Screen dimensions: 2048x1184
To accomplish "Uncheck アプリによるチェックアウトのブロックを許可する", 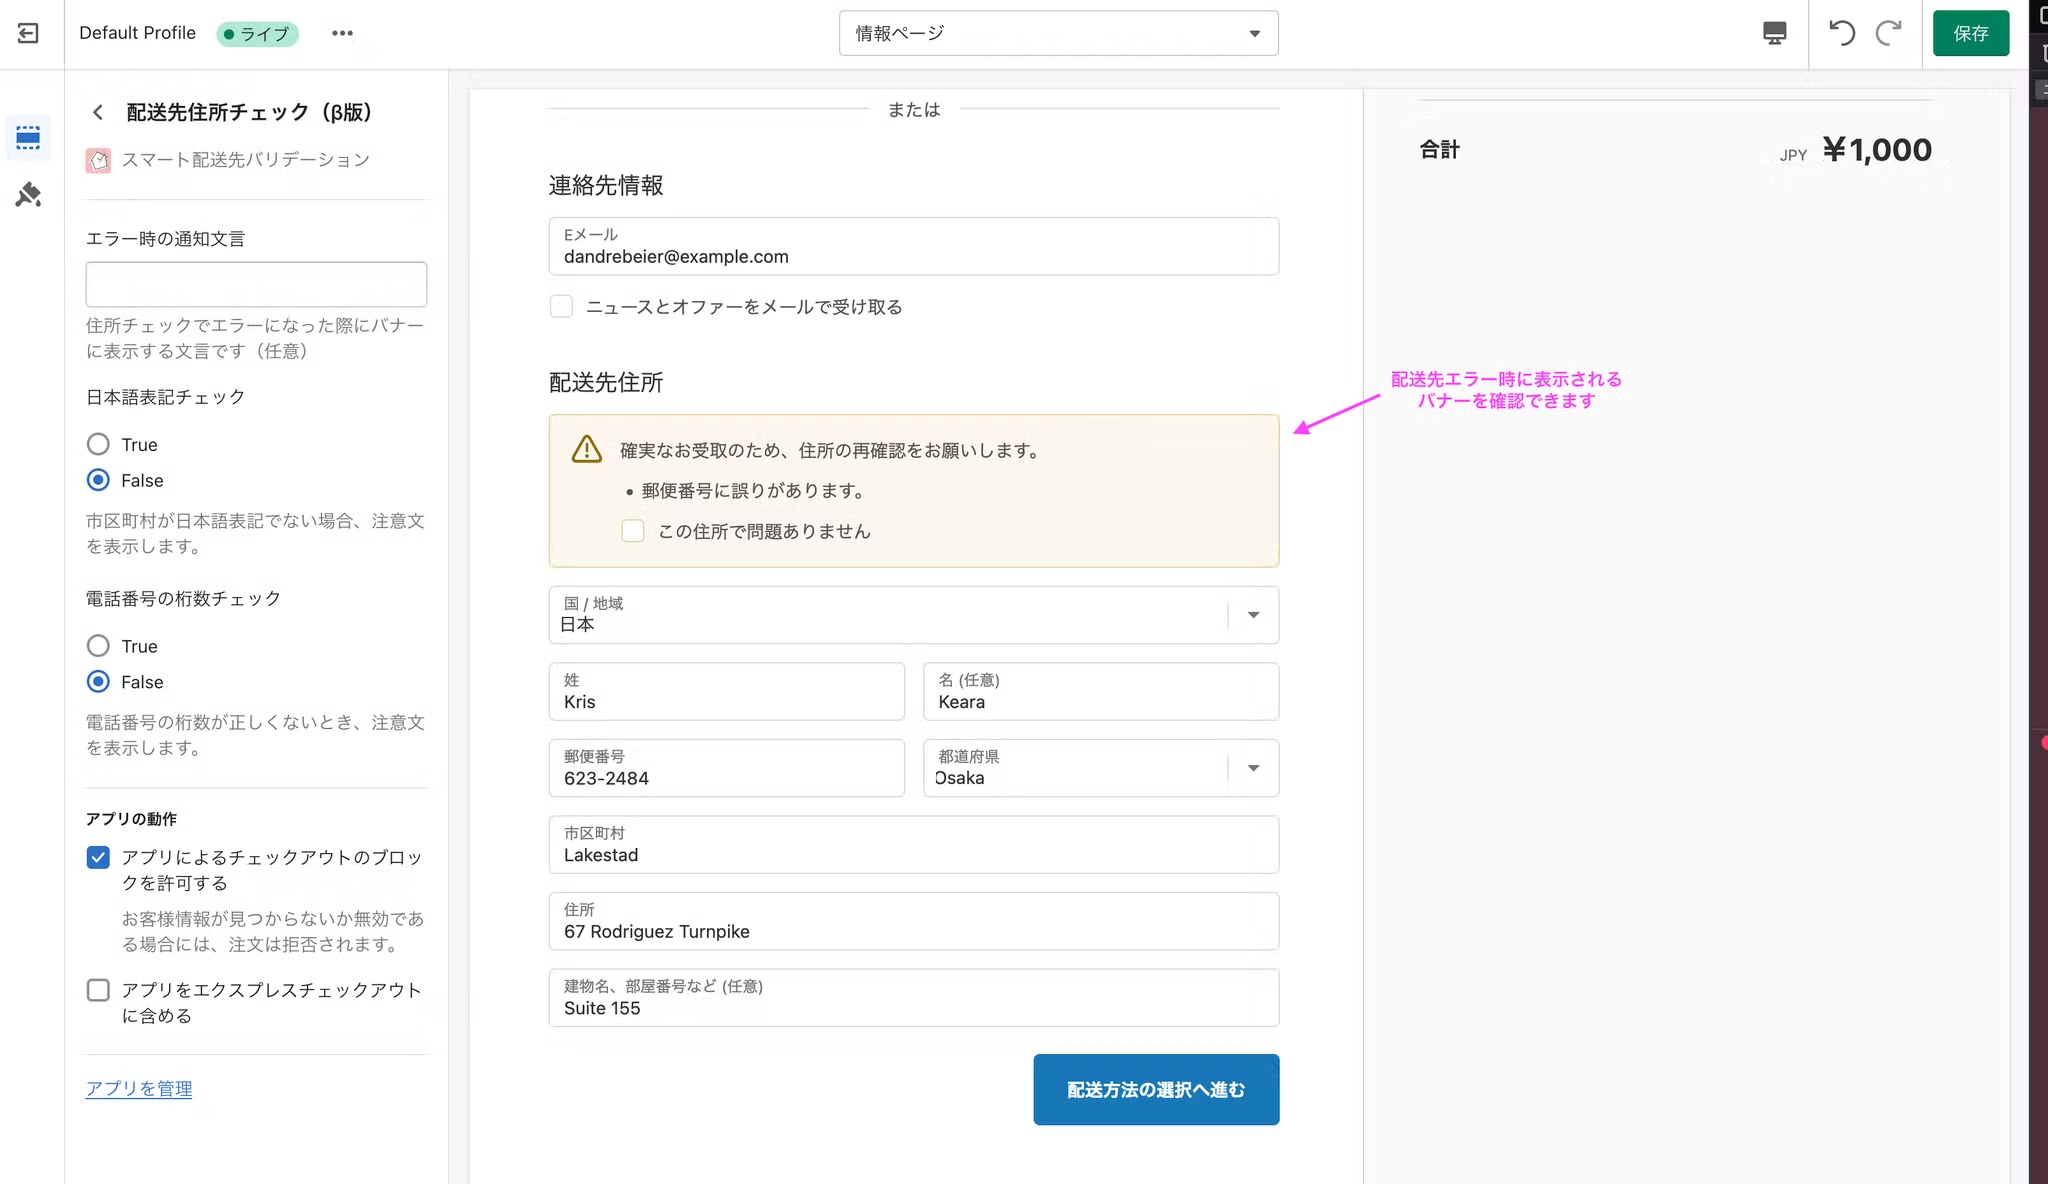I will pyautogui.click(x=98, y=857).
